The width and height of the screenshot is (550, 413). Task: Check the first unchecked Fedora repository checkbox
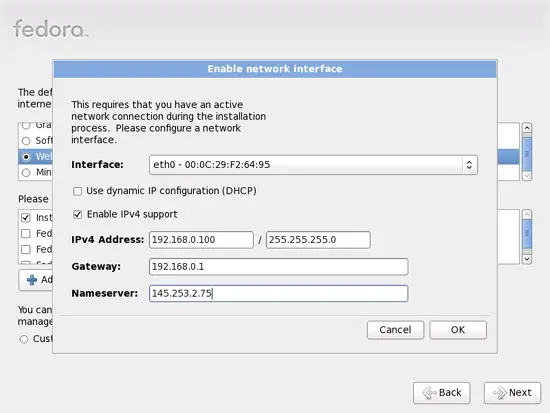tap(26, 234)
